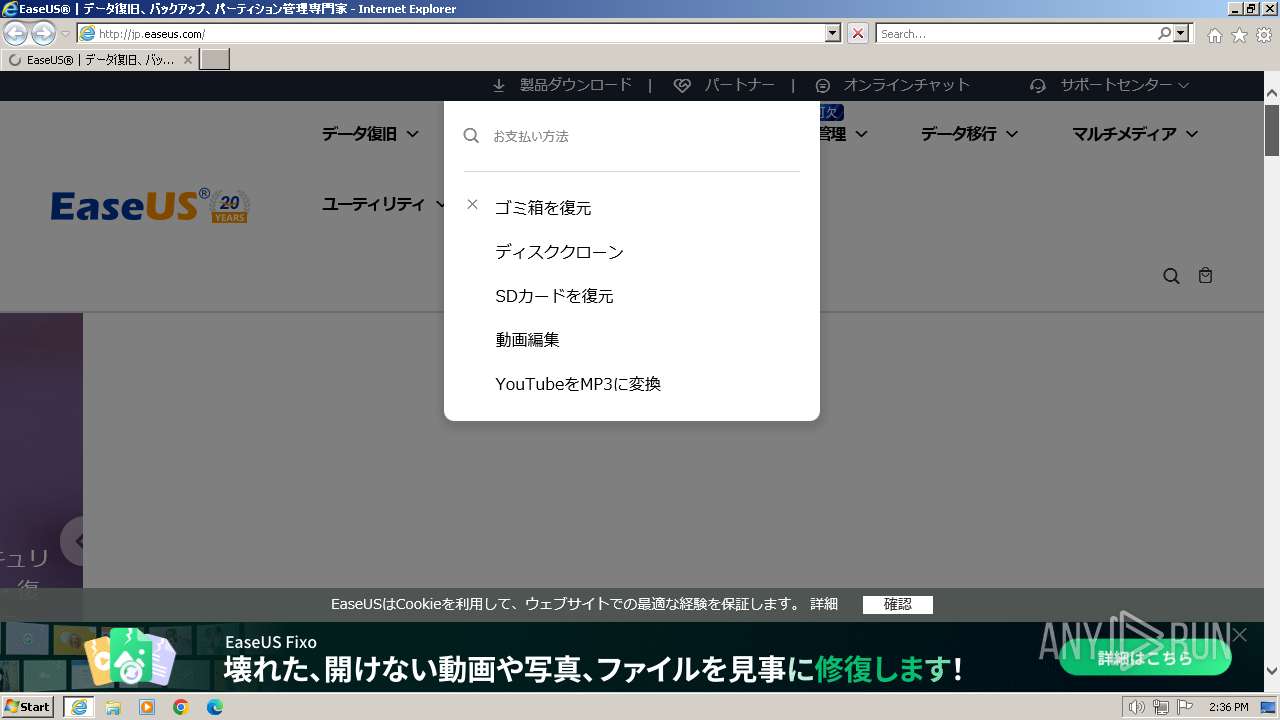
Task: Click the 詳細はこちら banner button
Action: (1145, 658)
